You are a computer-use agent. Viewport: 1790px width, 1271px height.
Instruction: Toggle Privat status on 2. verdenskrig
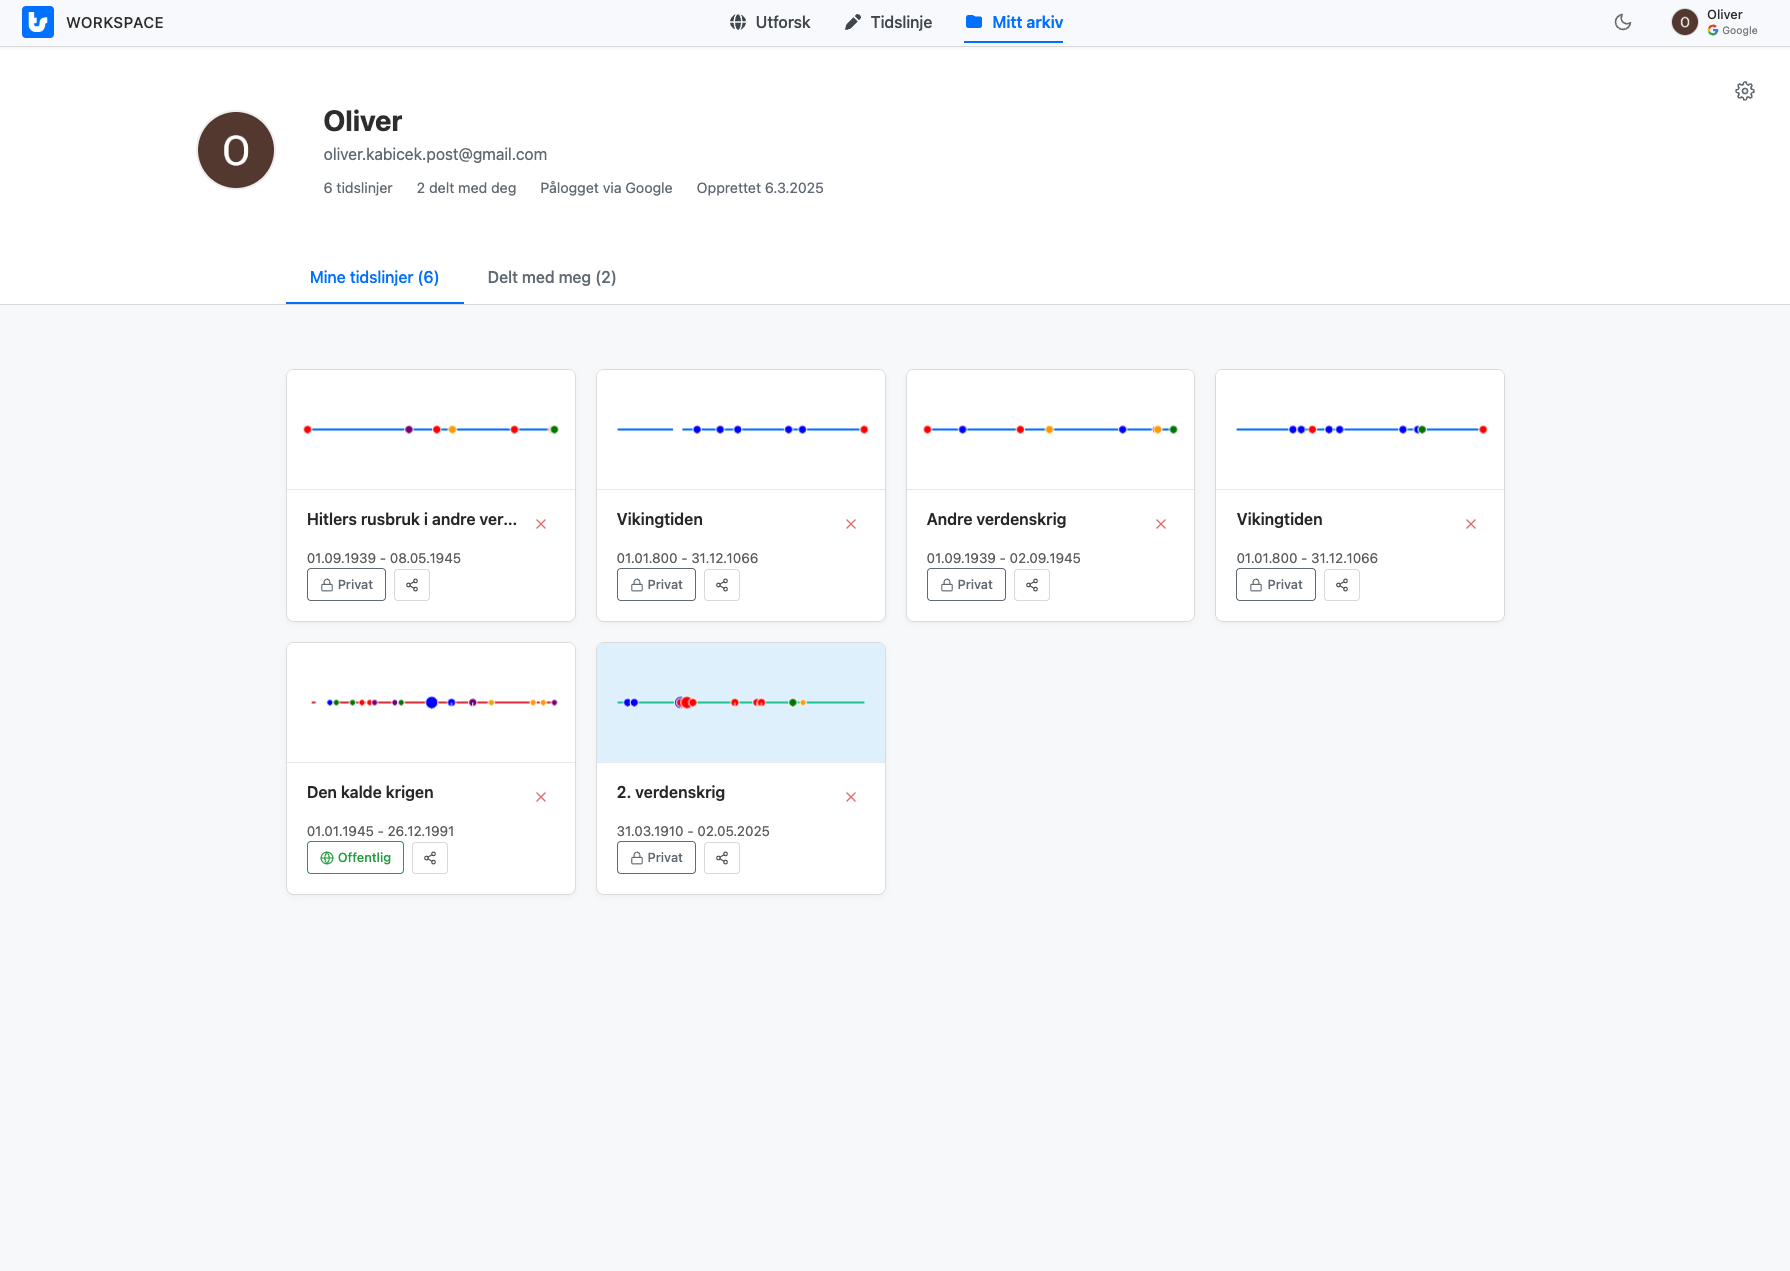(x=656, y=858)
